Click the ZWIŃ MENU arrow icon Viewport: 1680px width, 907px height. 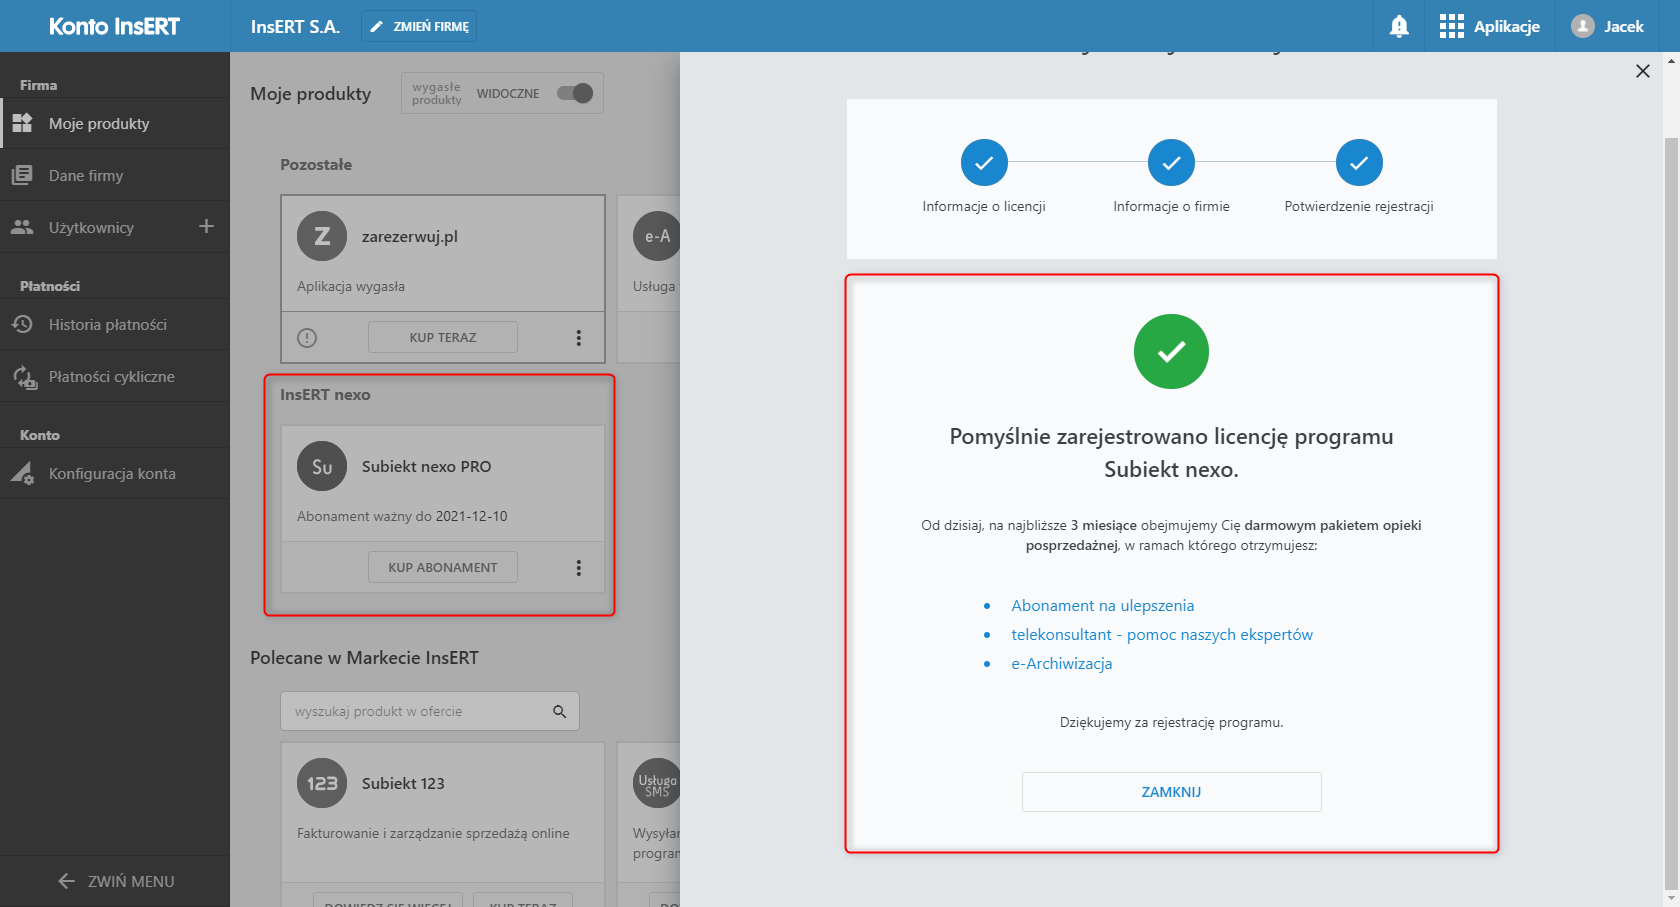pyautogui.click(x=67, y=881)
